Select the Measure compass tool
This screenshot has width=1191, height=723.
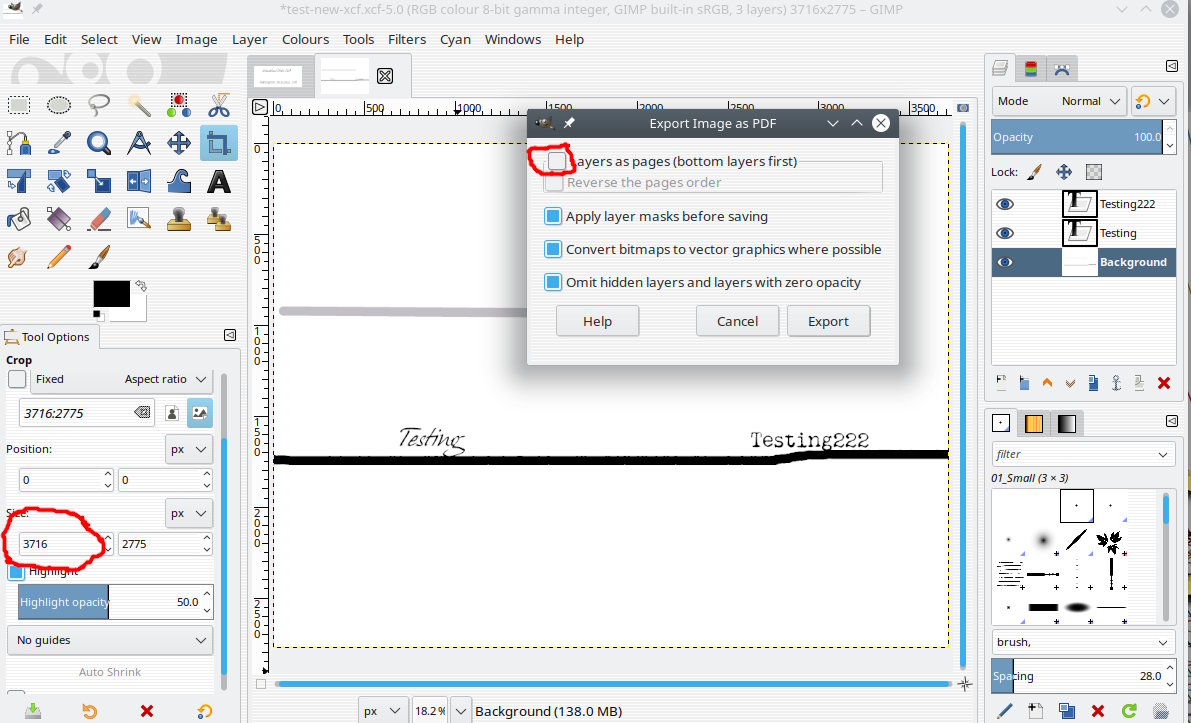[x=139, y=143]
